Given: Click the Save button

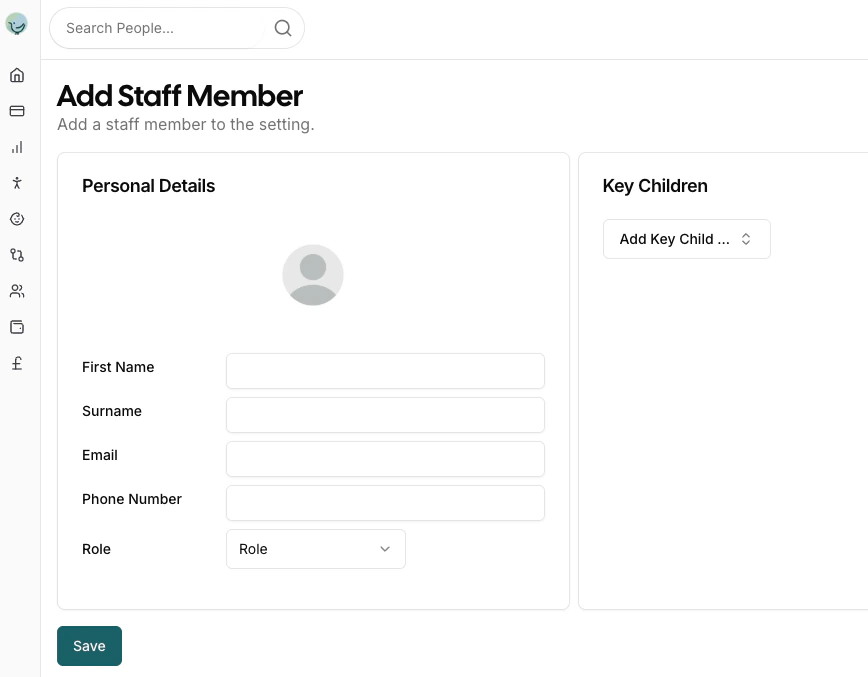Looking at the screenshot, I should click(x=89, y=646).
